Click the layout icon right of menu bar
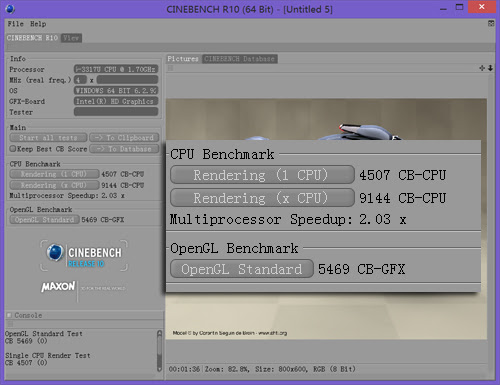Image resolution: width=500 pixels, height=385 pixels. pyautogui.click(x=491, y=23)
